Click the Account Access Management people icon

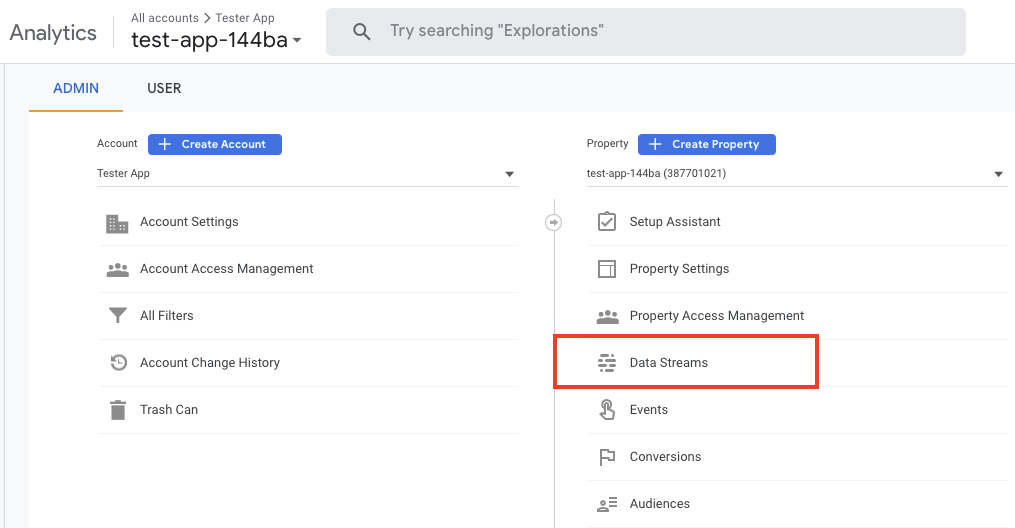[117, 270]
